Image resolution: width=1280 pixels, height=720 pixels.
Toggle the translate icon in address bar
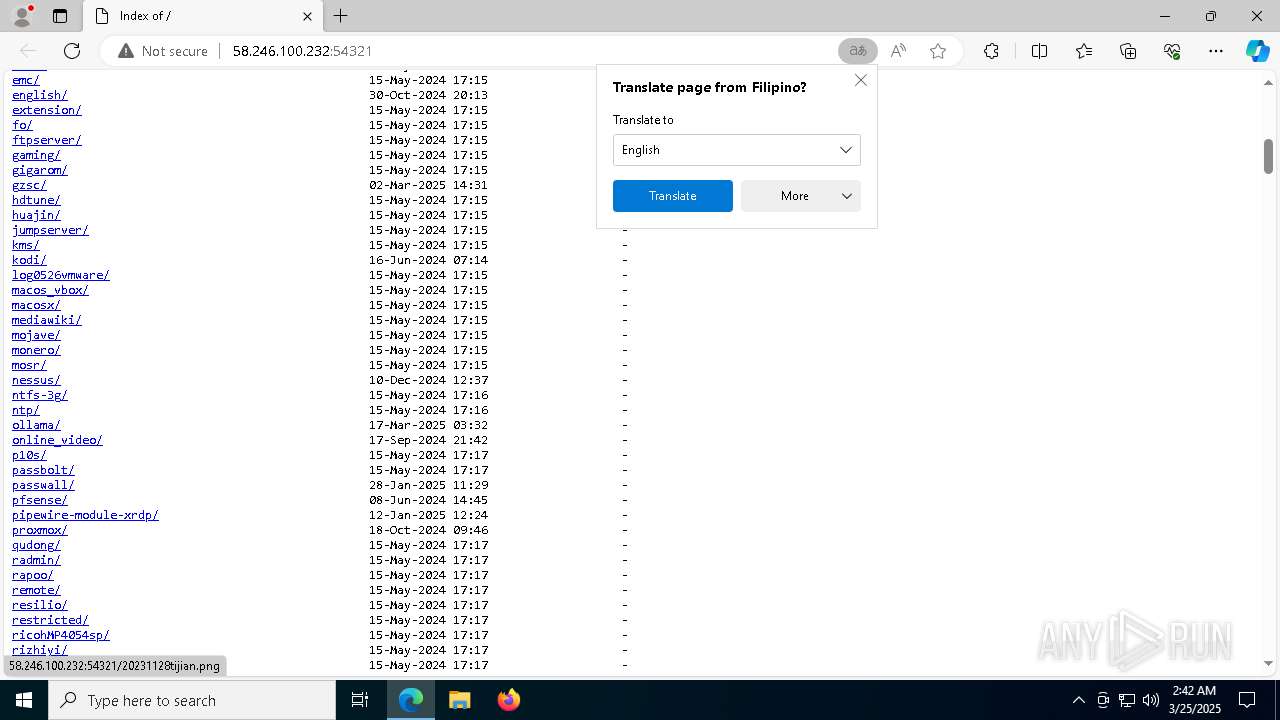tap(857, 51)
